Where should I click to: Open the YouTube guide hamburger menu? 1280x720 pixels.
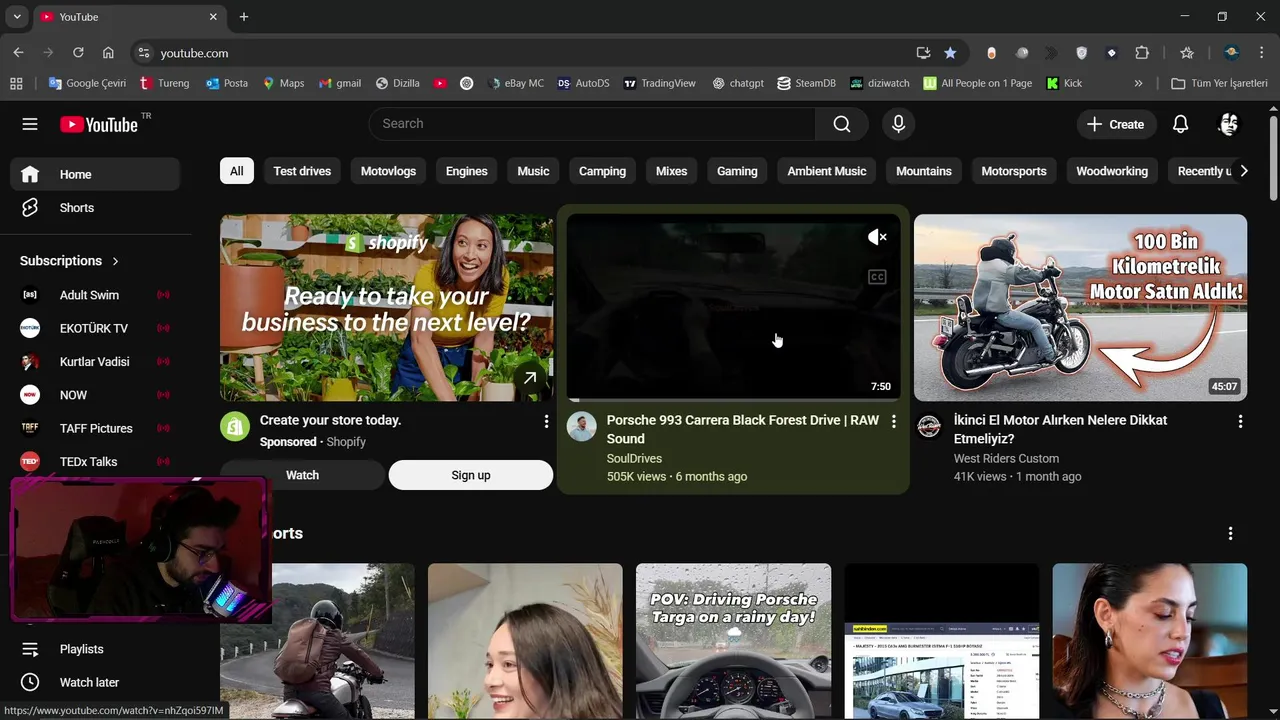coord(30,124)
